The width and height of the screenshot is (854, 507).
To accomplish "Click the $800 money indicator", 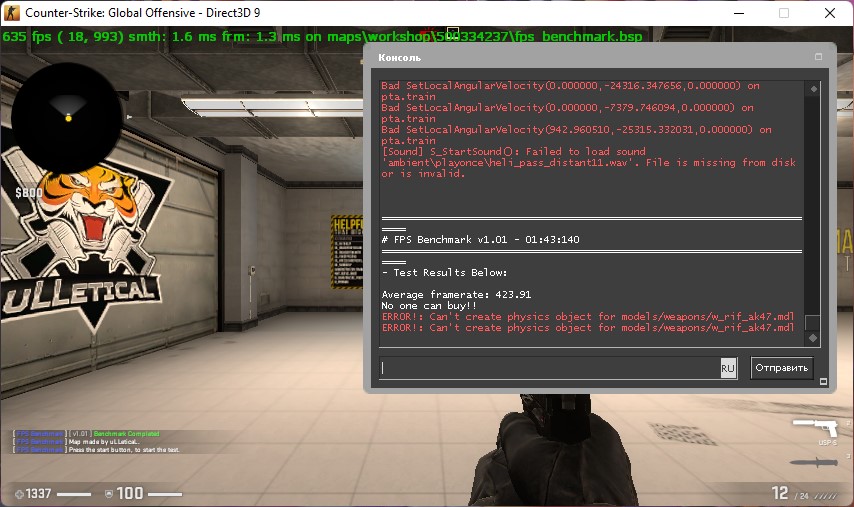I will point(29,193).
